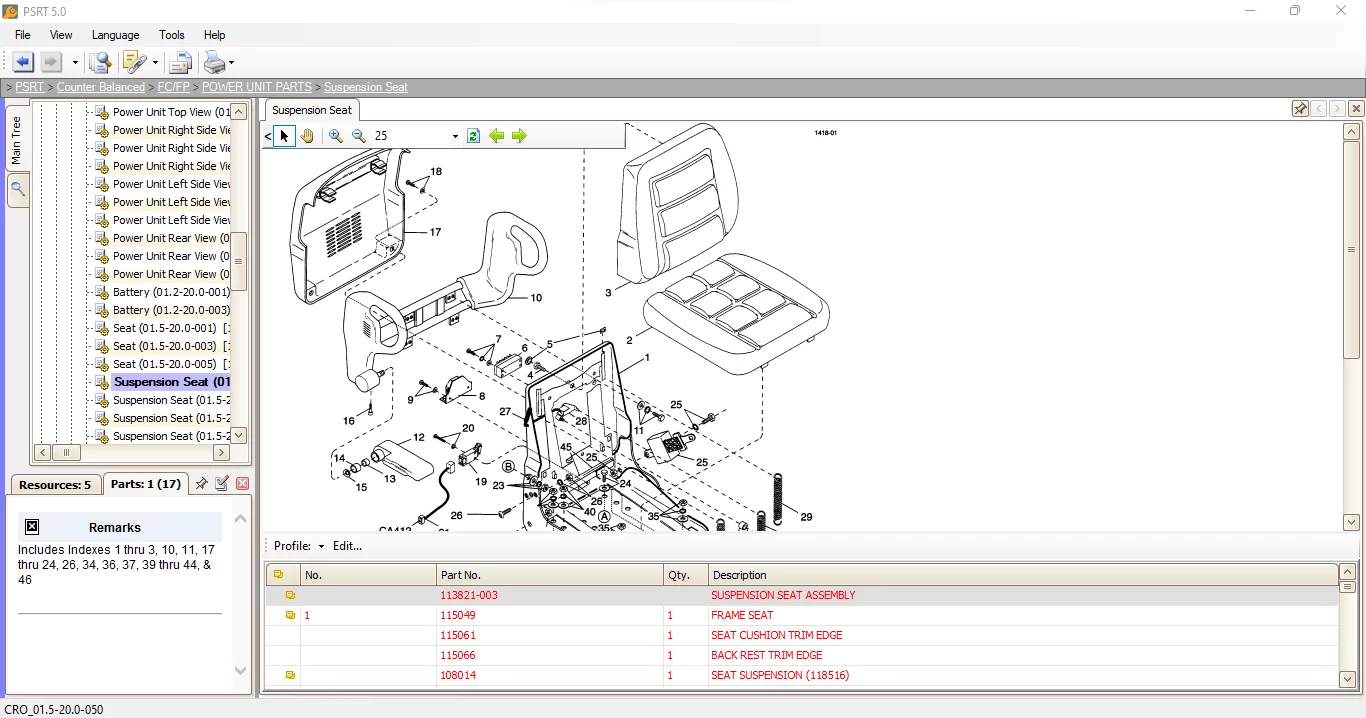This screenshot has height=718, width=1366.
Task: Open the POWER UNIT PARTS breadcrumb link
Action: [256, 87]
